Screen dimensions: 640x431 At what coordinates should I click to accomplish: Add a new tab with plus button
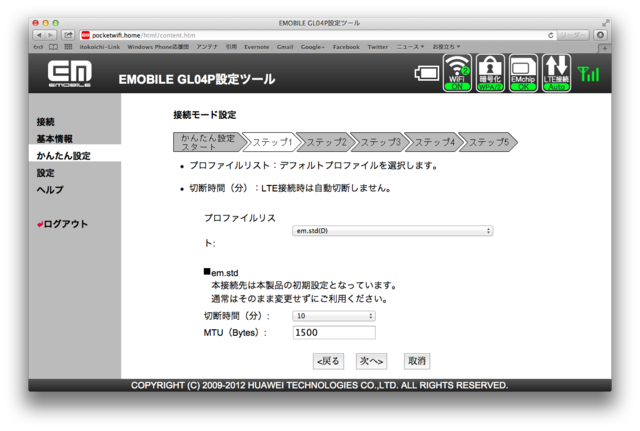click(604, 48)
